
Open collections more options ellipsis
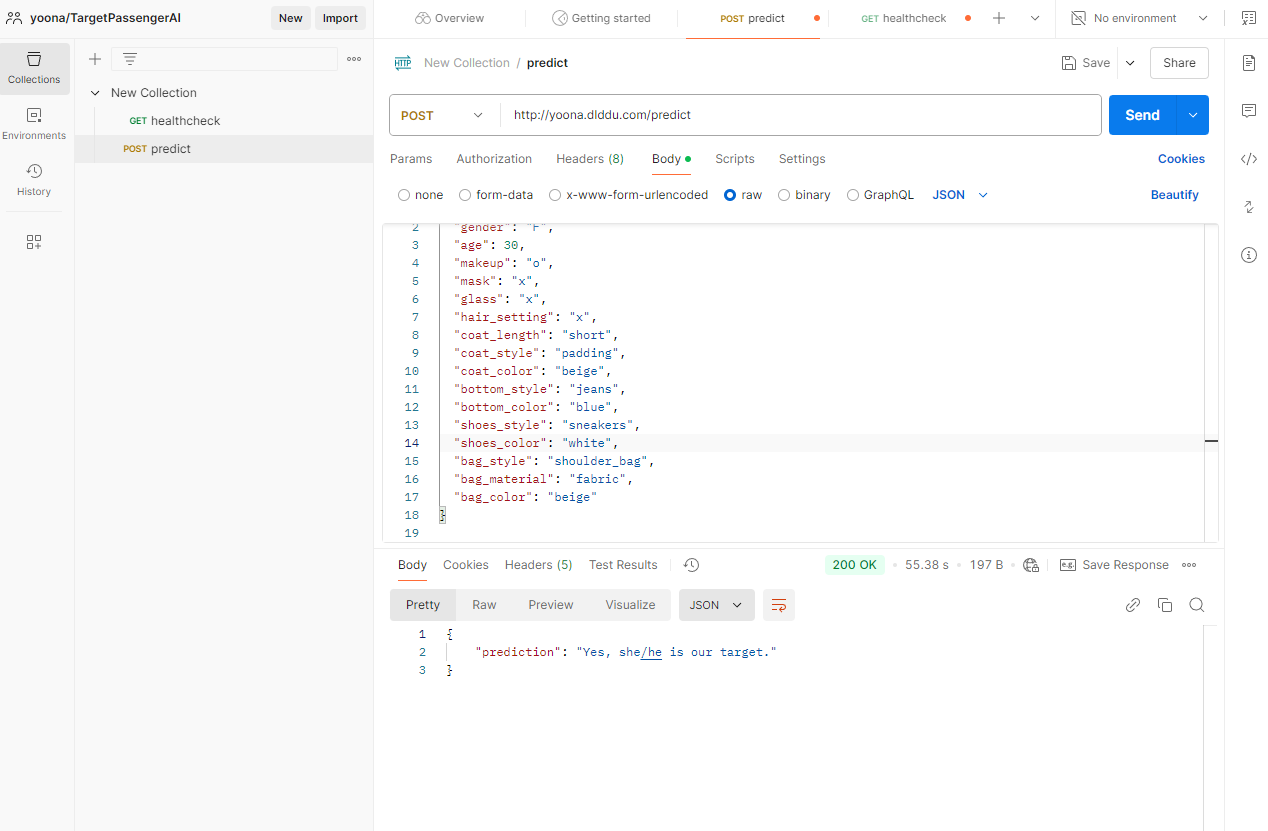click(x=354, y=59)
